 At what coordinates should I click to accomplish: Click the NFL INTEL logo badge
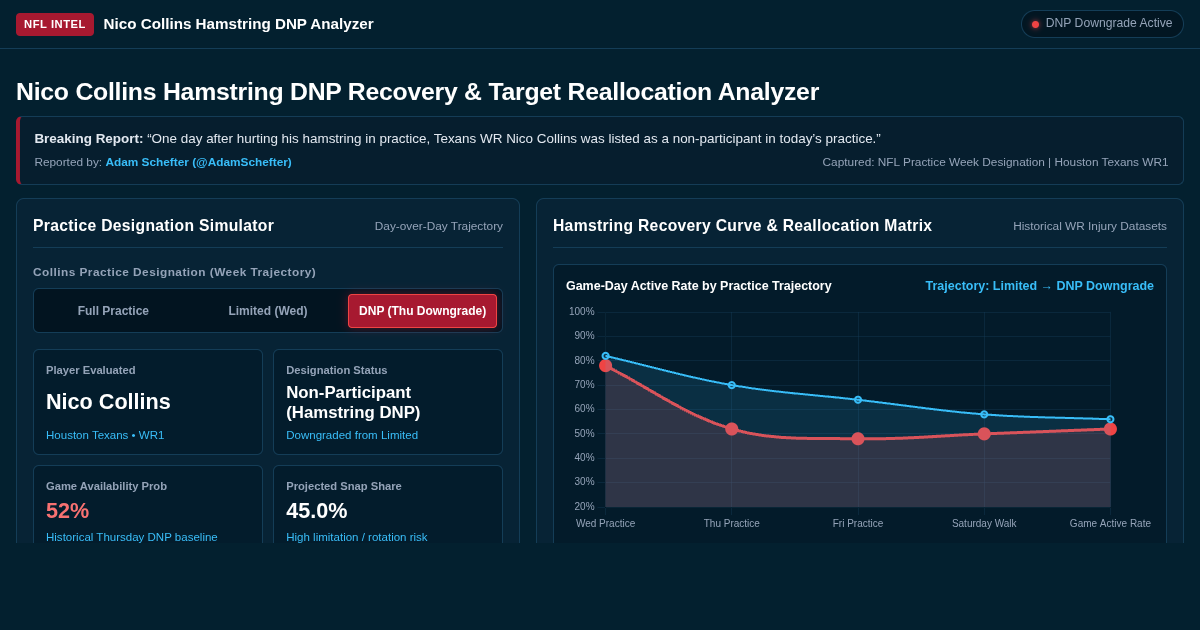point(55,24)
